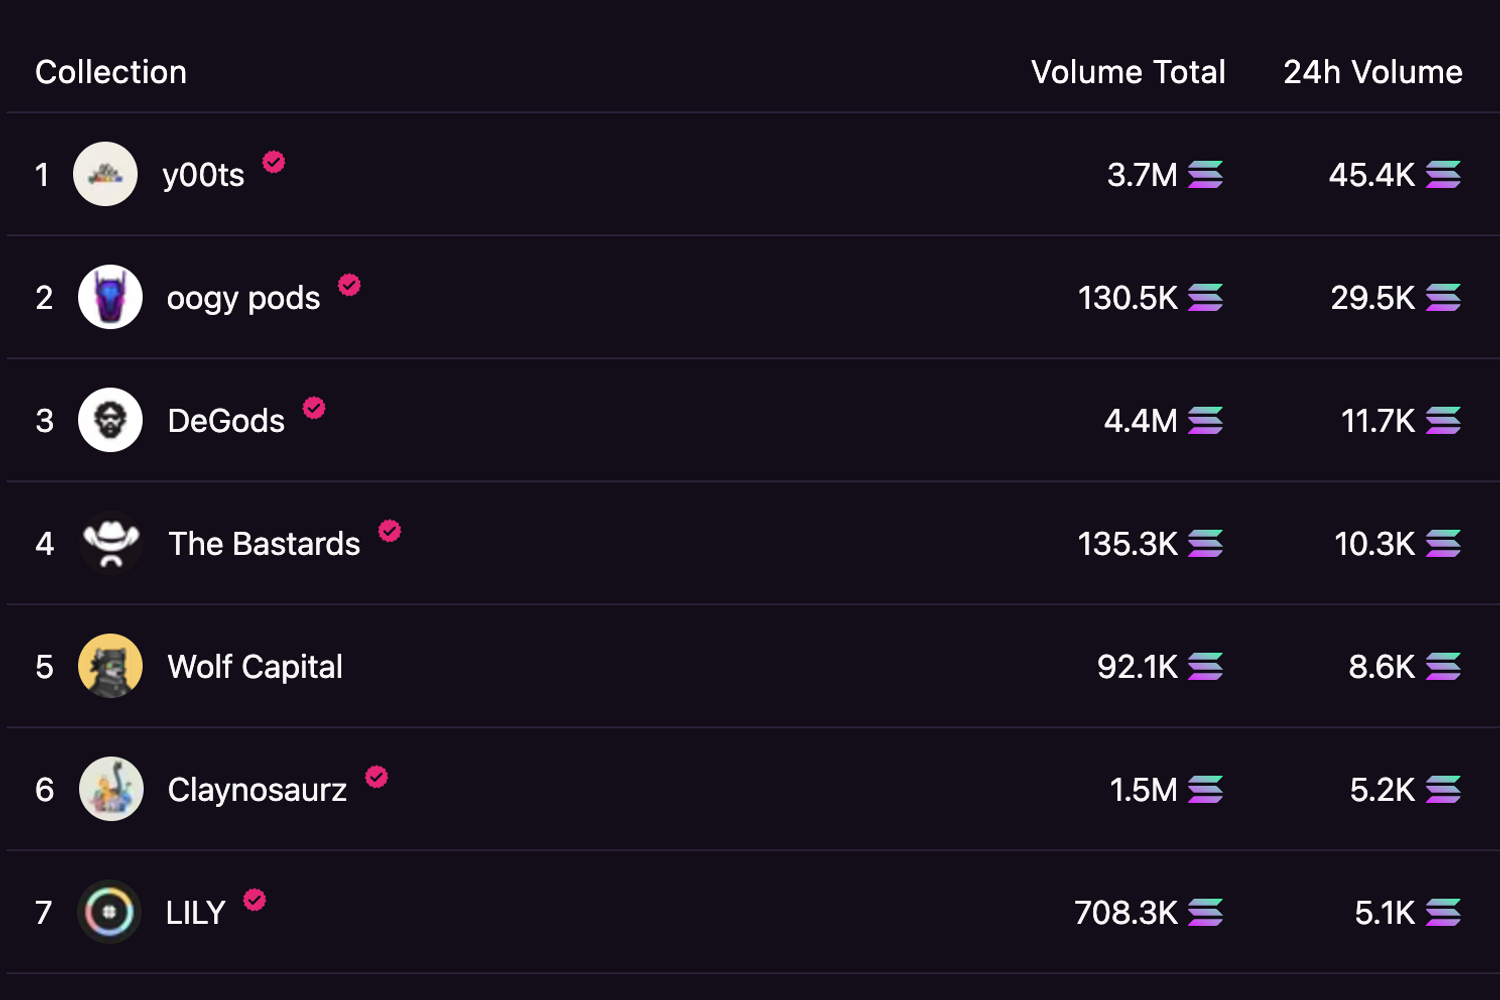The height and width of the screenshot is (1000, 1500).
Task: Click the y00ts collection avatar
Action: [x=105, y=174]
